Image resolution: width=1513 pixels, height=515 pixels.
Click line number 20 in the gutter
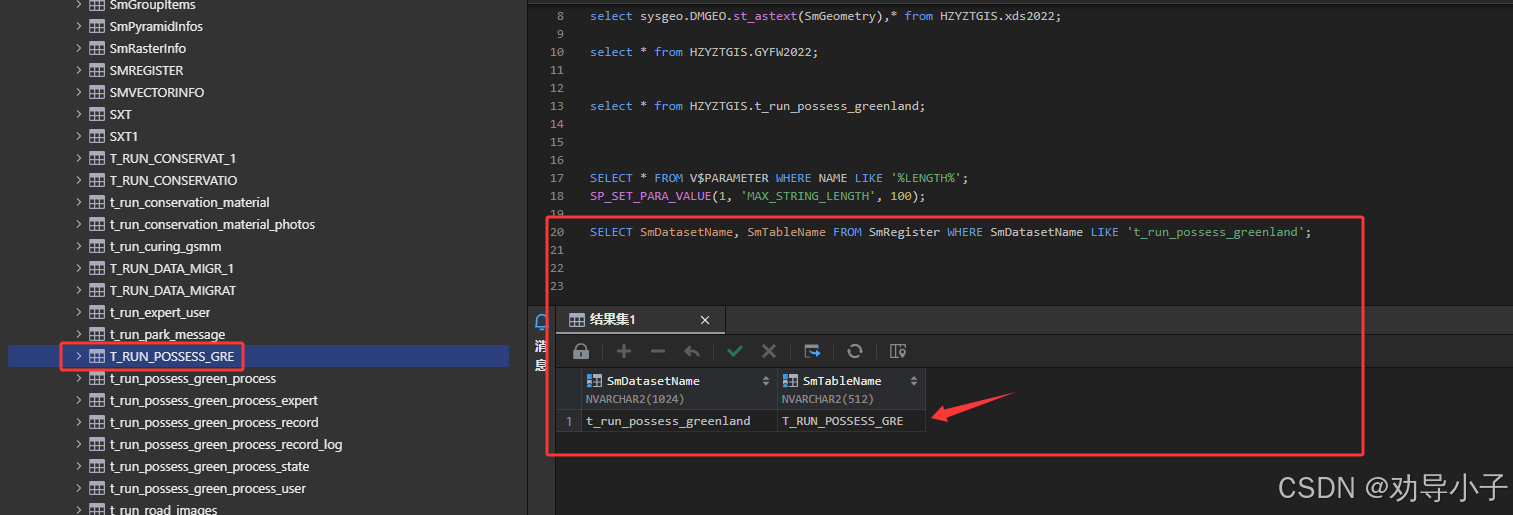click(x=557, y=231)
